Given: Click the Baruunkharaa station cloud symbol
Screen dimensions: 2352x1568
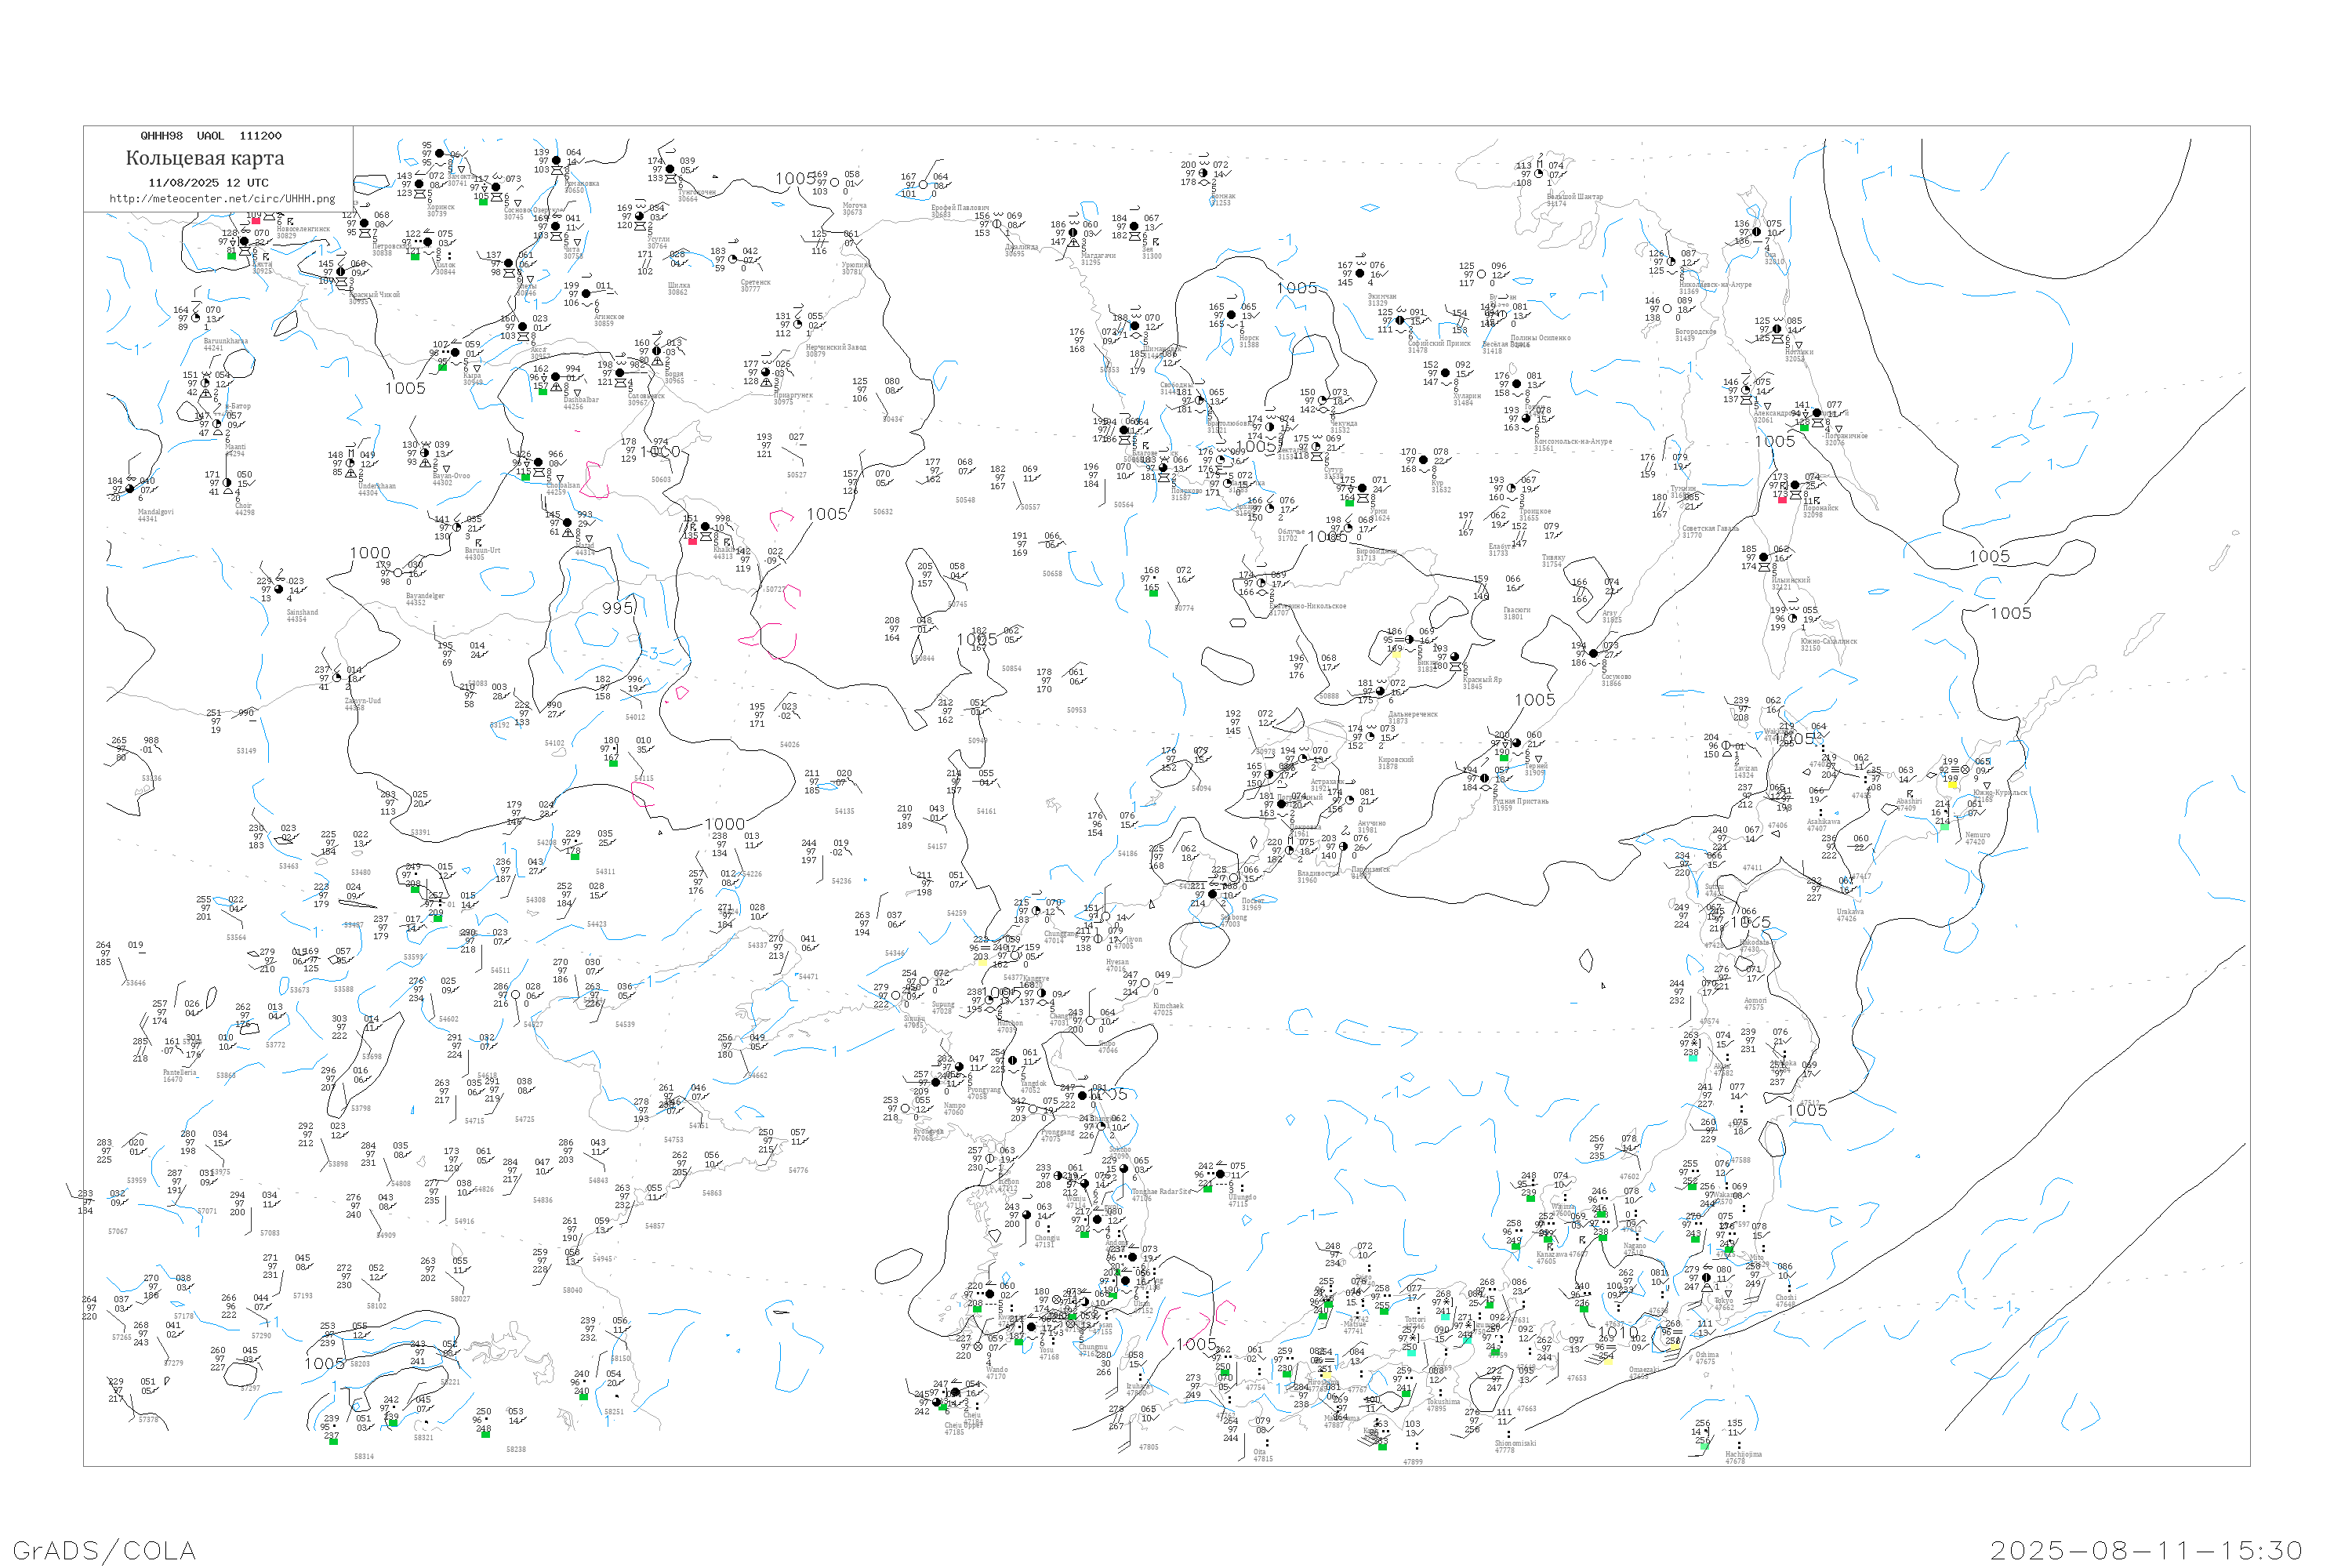Looking at the screenshot, I should (x=196, y=318).
